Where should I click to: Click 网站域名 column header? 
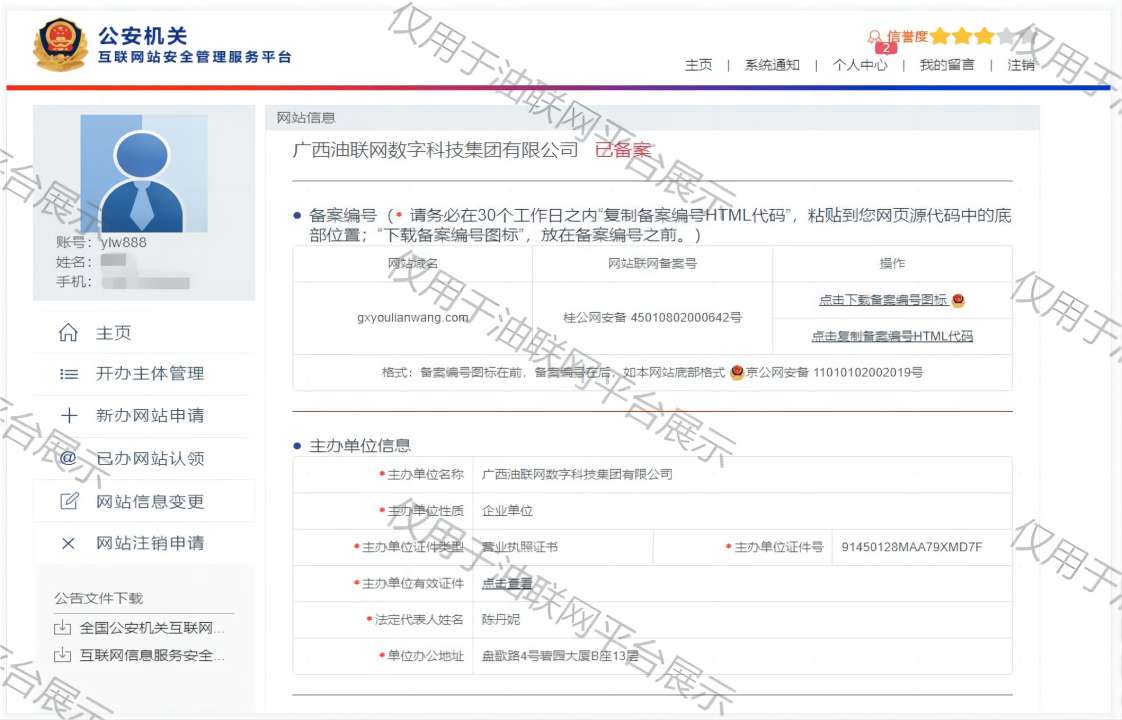click(x=413, y=263)
